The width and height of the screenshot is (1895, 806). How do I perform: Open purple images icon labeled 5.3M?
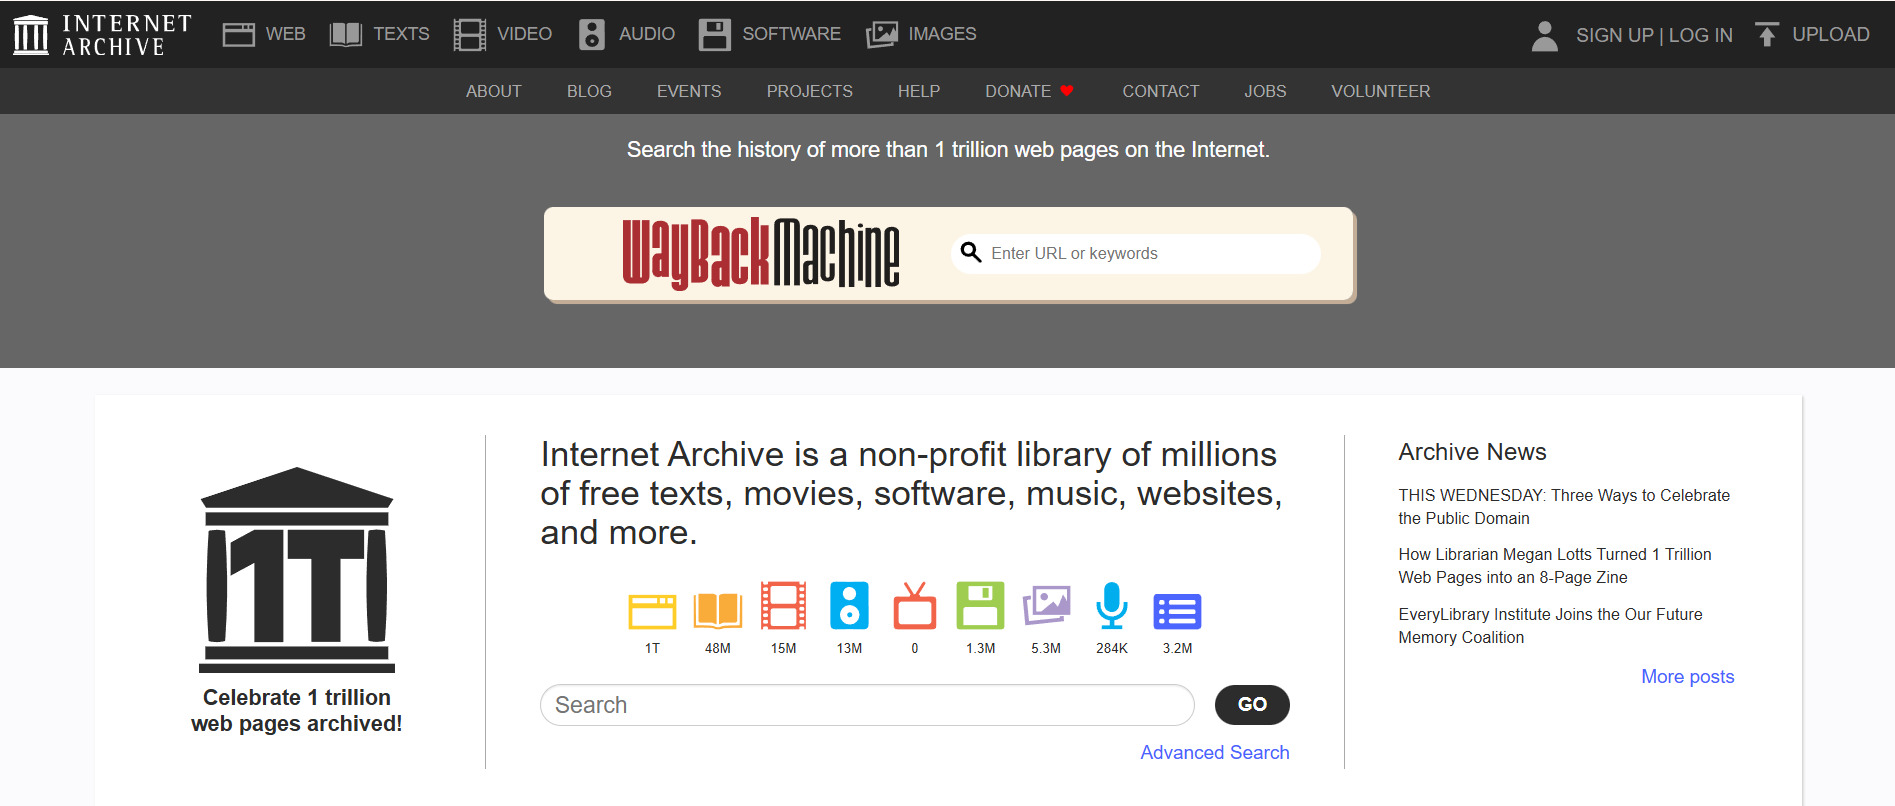tap(1046, 606)
